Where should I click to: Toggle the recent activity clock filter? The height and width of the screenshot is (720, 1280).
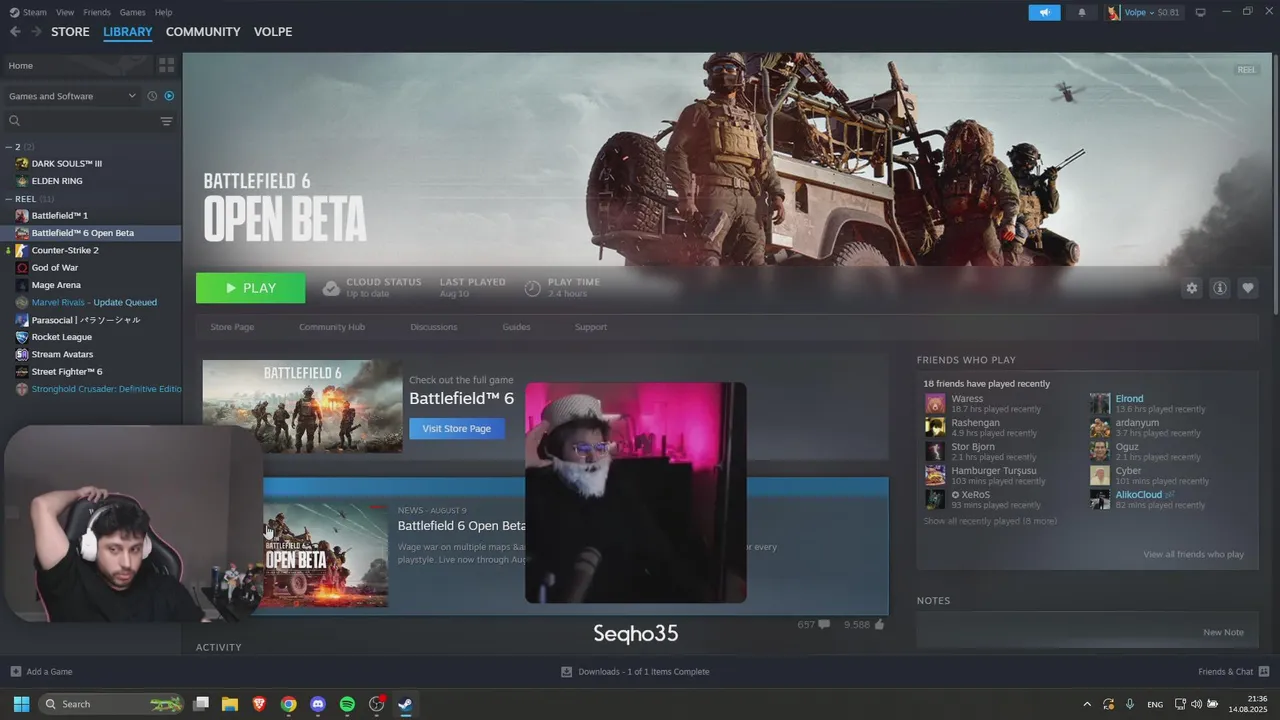coord(152,96)
